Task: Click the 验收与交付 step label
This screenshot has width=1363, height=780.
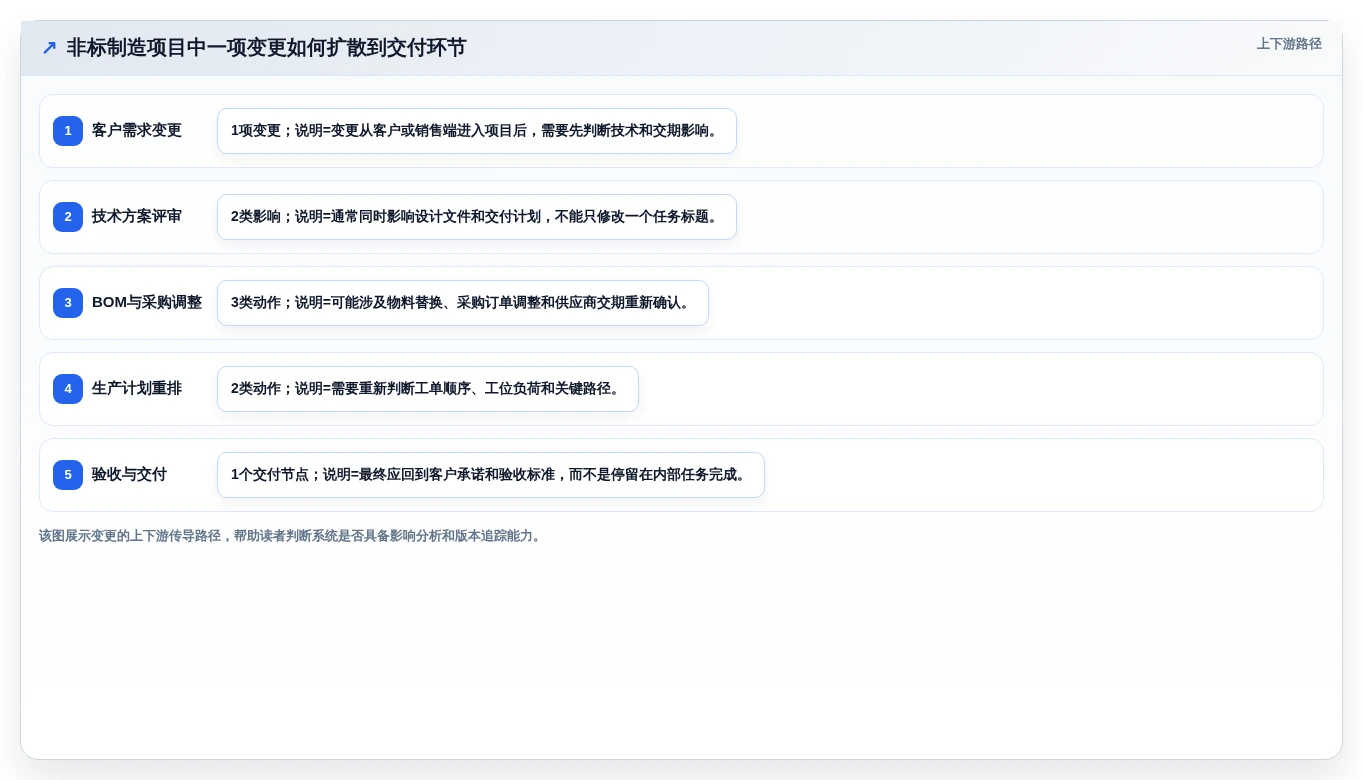Action: [129, 475]
